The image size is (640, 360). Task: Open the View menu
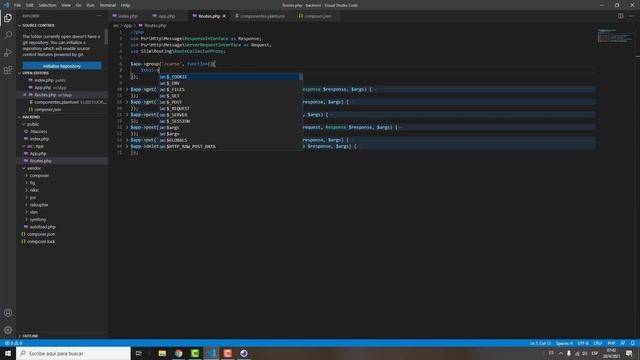coord(66,5)
